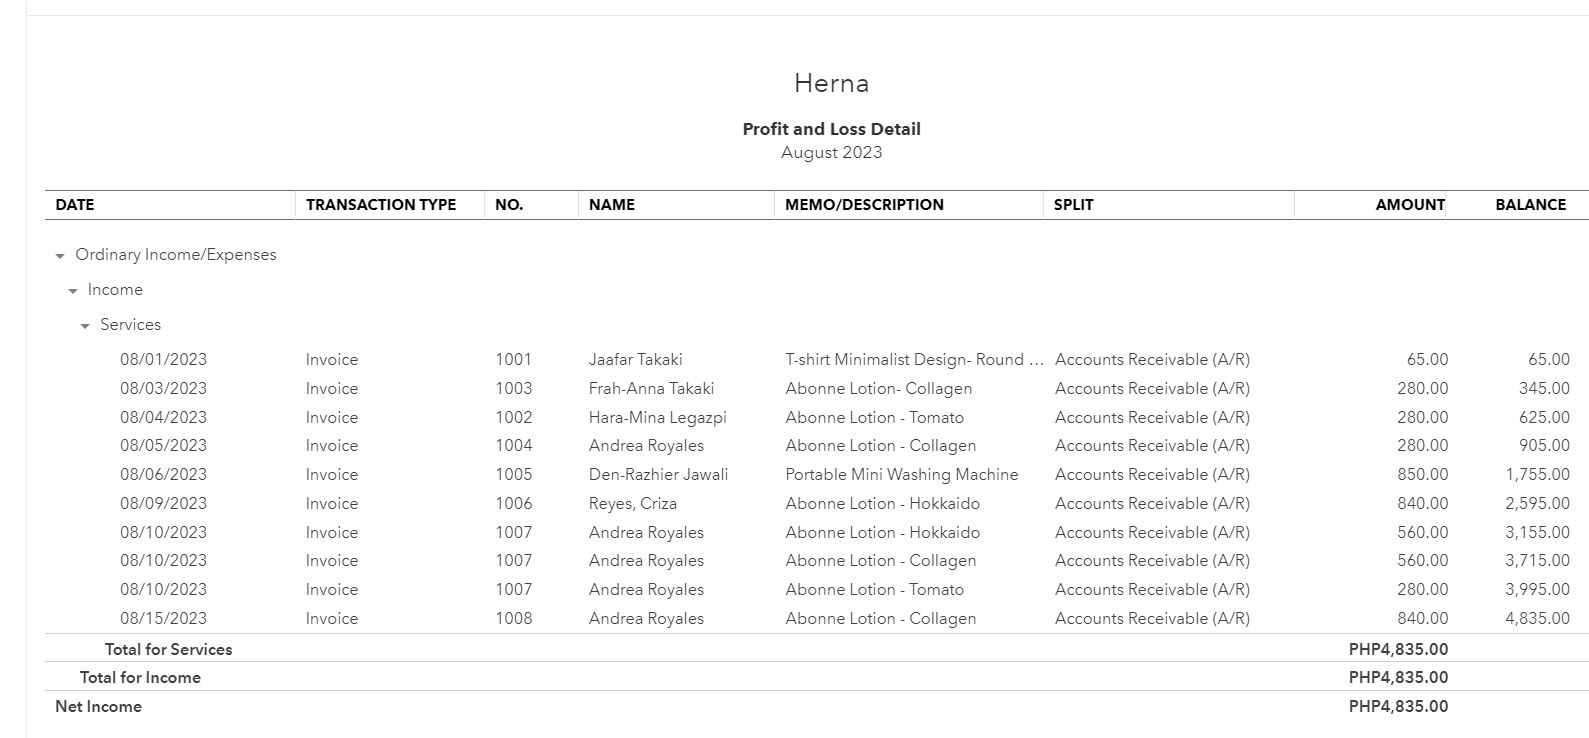Open the Portable Mini Washing Machine memo entry
The width and height of the screenshot is (1589, 738).
[x=901, y=475]
